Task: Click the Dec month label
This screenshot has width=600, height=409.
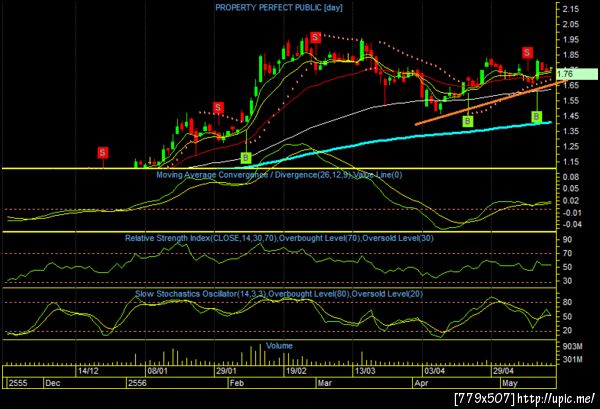Action: point(52,383)
